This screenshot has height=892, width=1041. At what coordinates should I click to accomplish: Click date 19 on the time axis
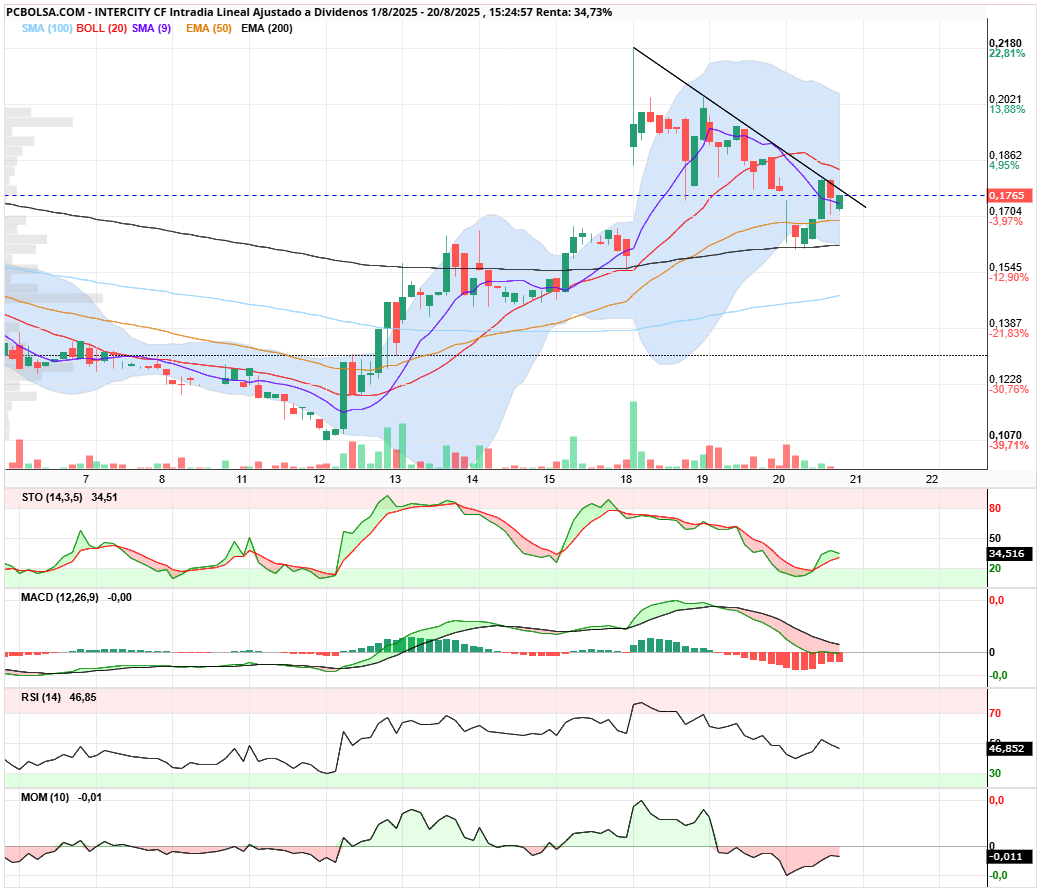[x=702, y=479]
